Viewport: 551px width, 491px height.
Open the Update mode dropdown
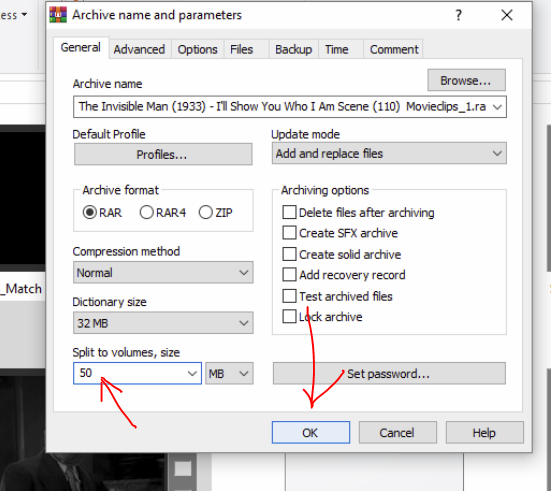click(389, 153)
